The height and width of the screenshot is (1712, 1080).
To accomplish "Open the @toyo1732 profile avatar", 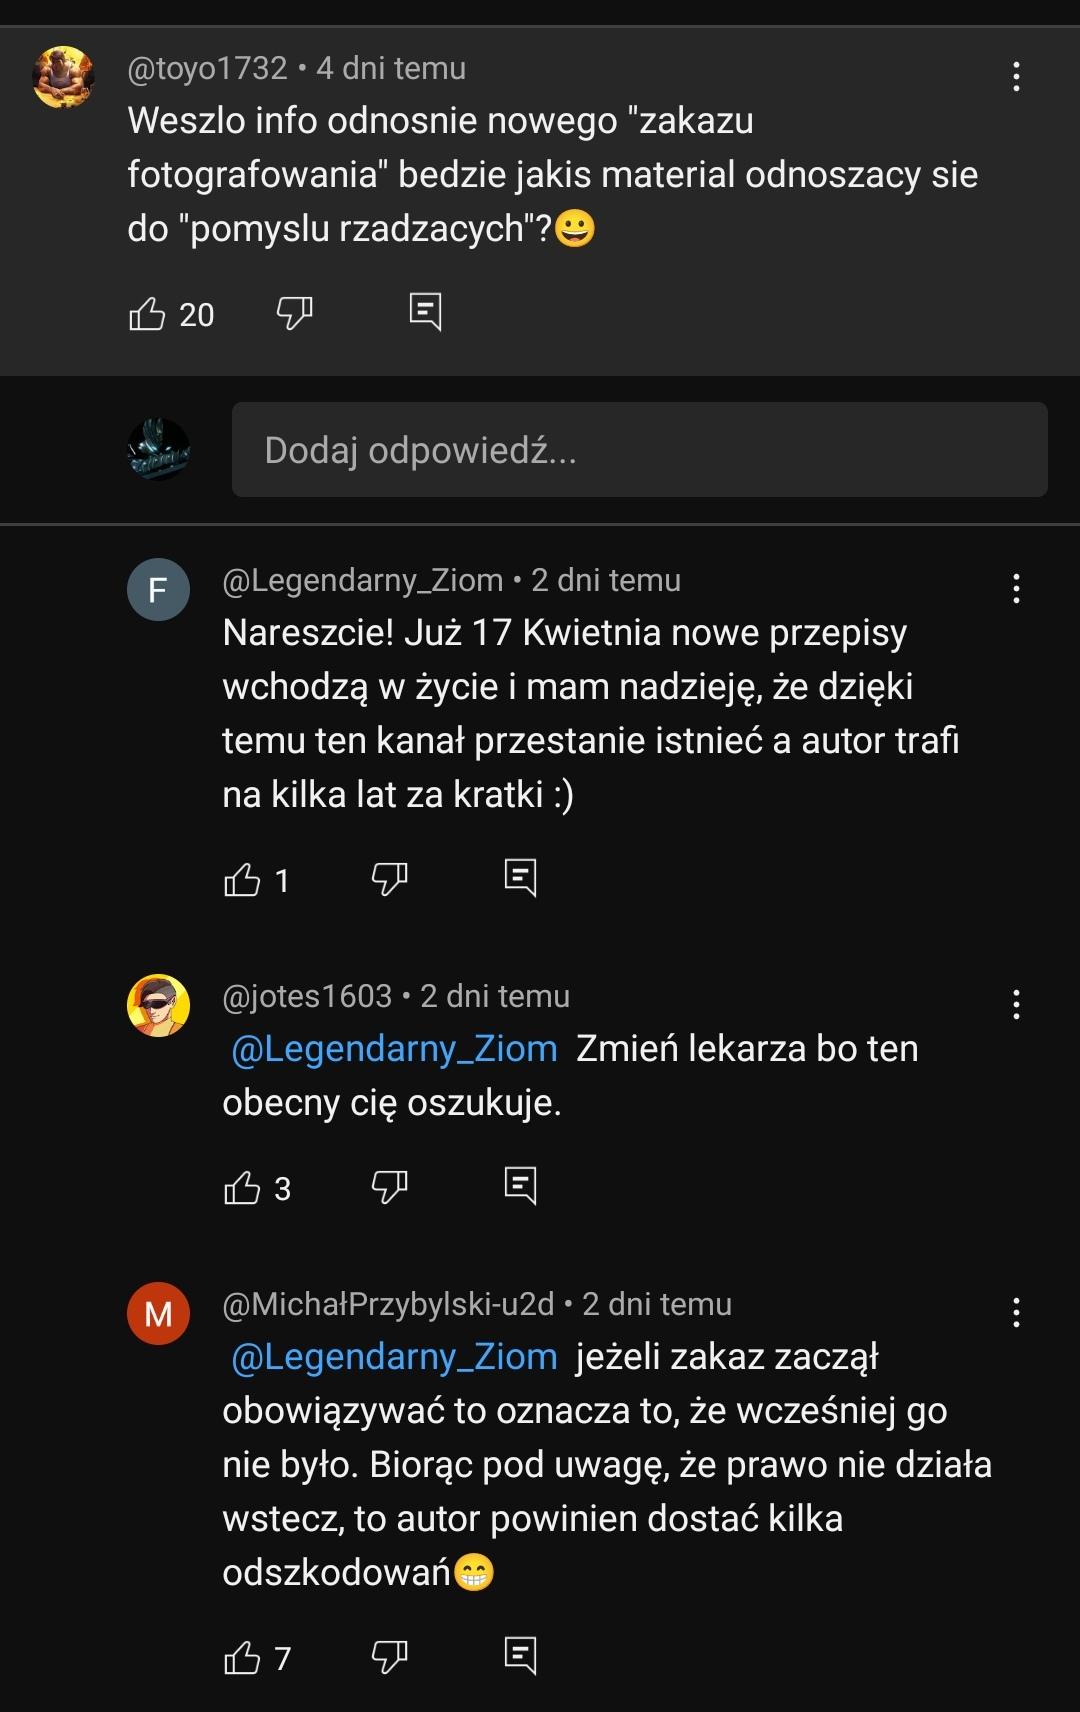I will (x=63, y=77).
